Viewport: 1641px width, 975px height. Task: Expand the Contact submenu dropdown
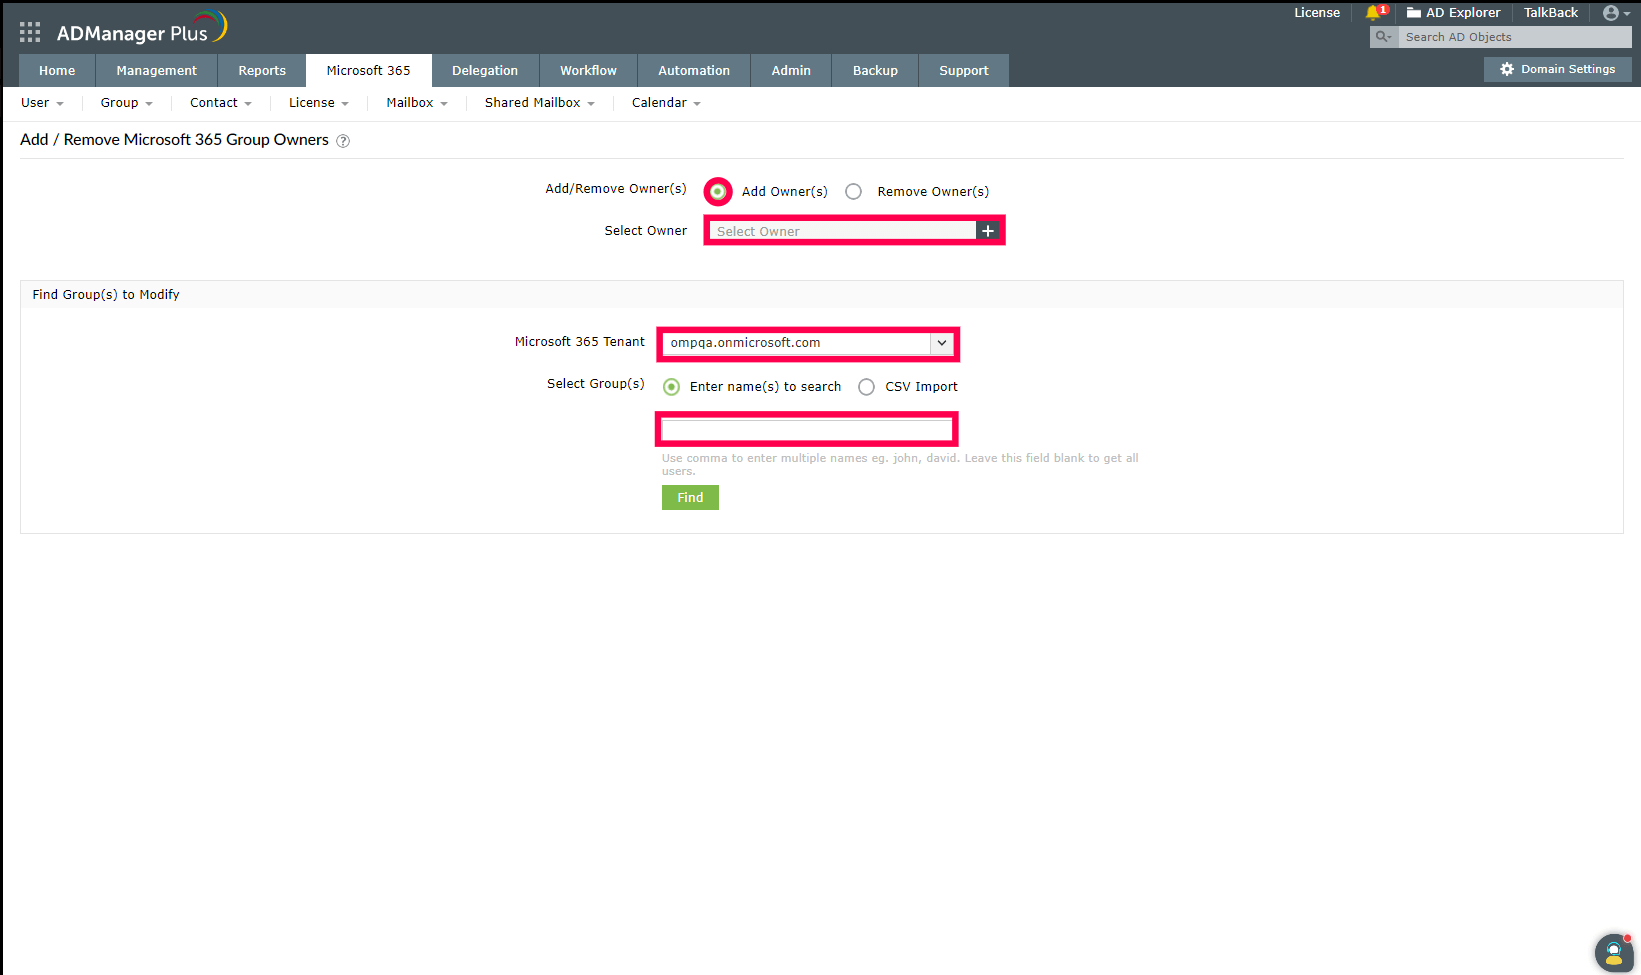[x=221, y=103]
